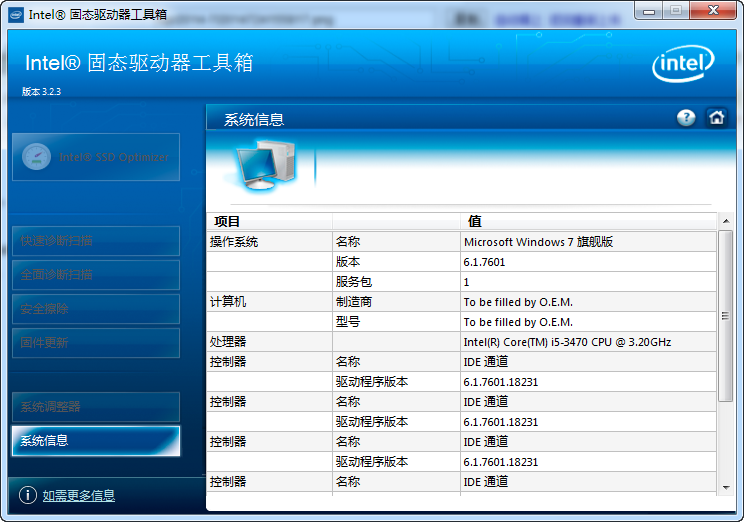Click the gauge icon on SSD Optimizer
Screen dimensions: 744x522
[37, 157]
